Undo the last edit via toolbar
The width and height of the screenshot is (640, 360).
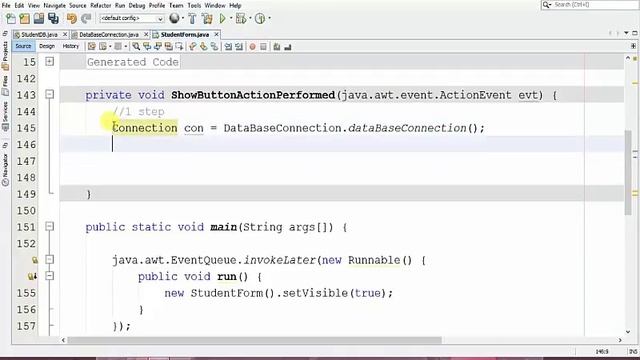point(72,18)
